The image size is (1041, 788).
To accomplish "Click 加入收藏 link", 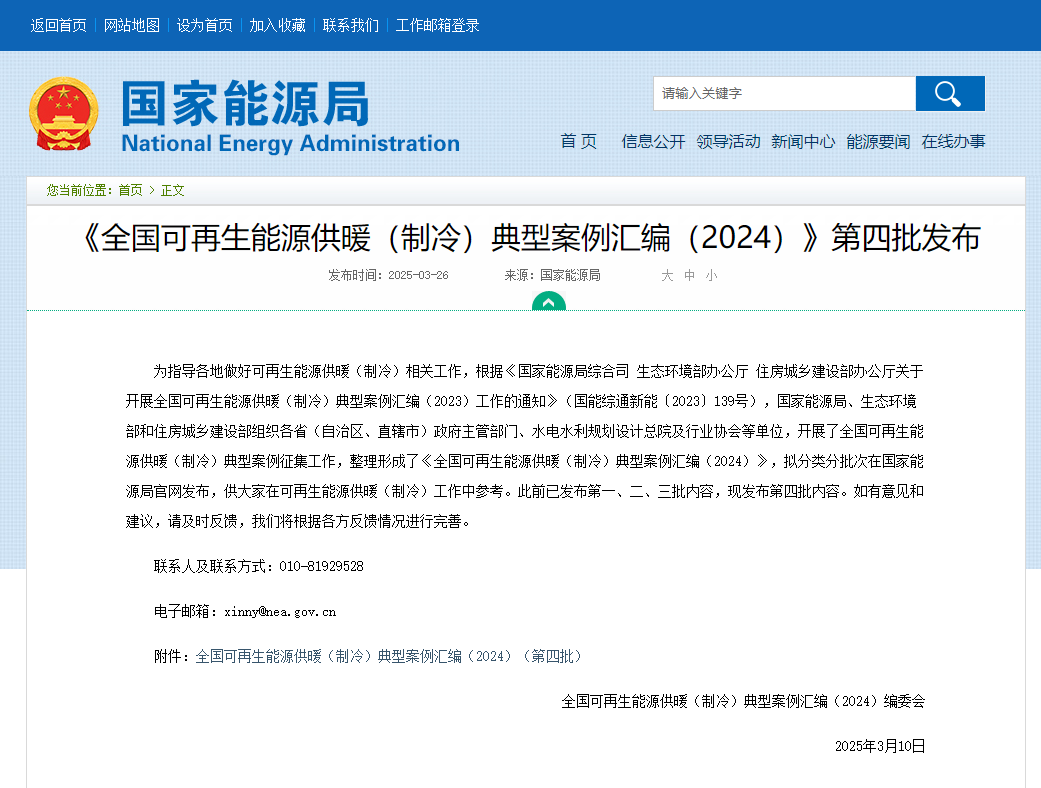I will coord(278,25).
